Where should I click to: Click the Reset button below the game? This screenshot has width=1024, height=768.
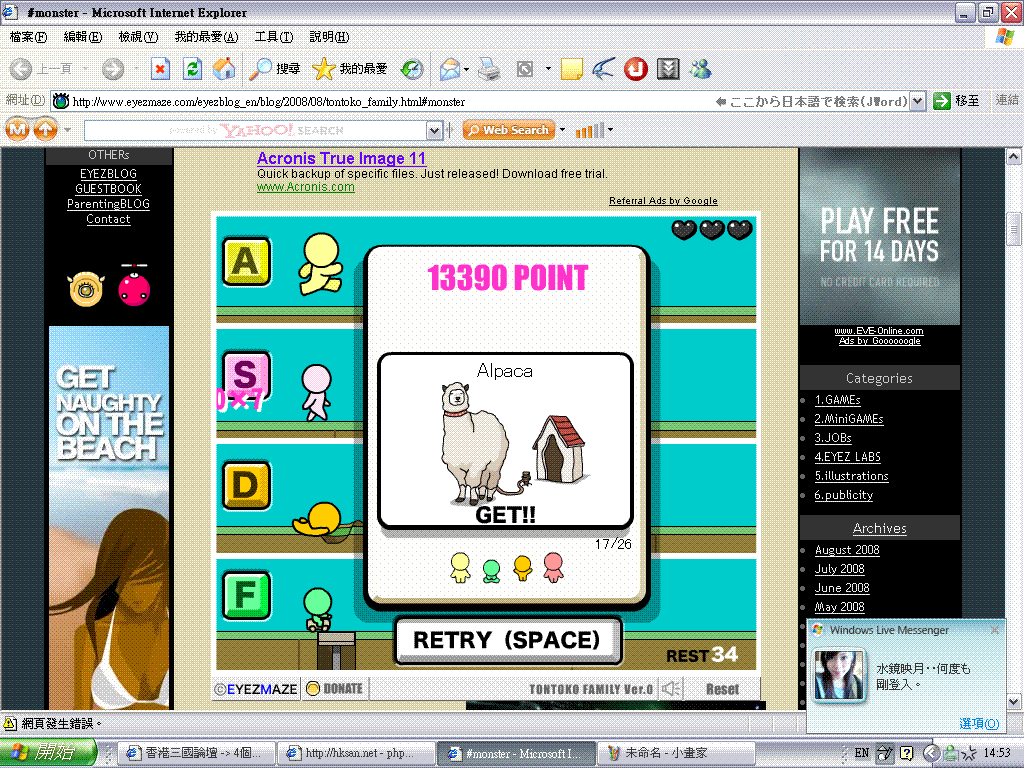722,689
